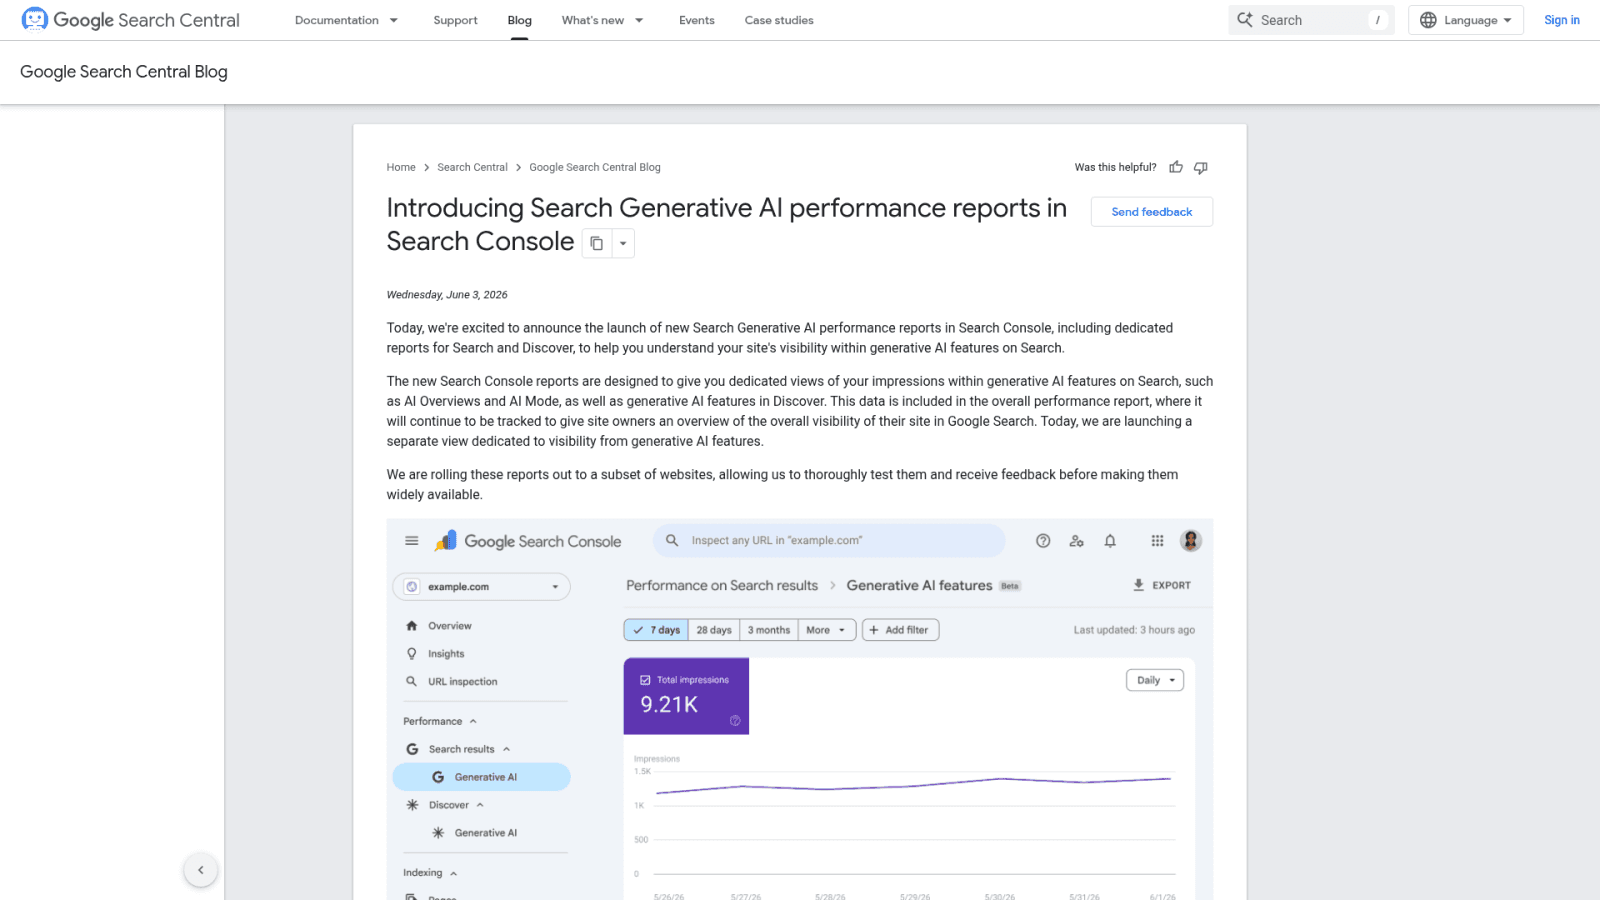Viewport: 1600px width, 900px height.
Task: Click the help icon on Total impressions card
Action: click(x=735, y=721)
